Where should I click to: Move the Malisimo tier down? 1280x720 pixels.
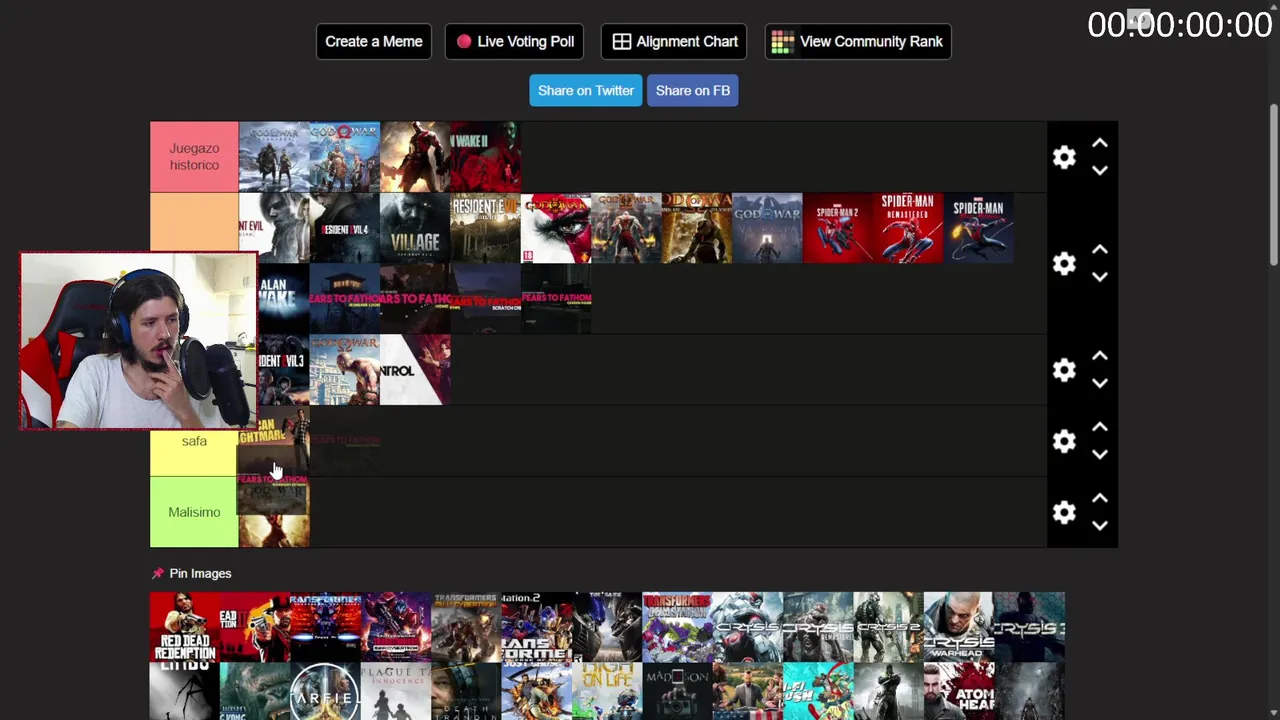coord(1100,526)
